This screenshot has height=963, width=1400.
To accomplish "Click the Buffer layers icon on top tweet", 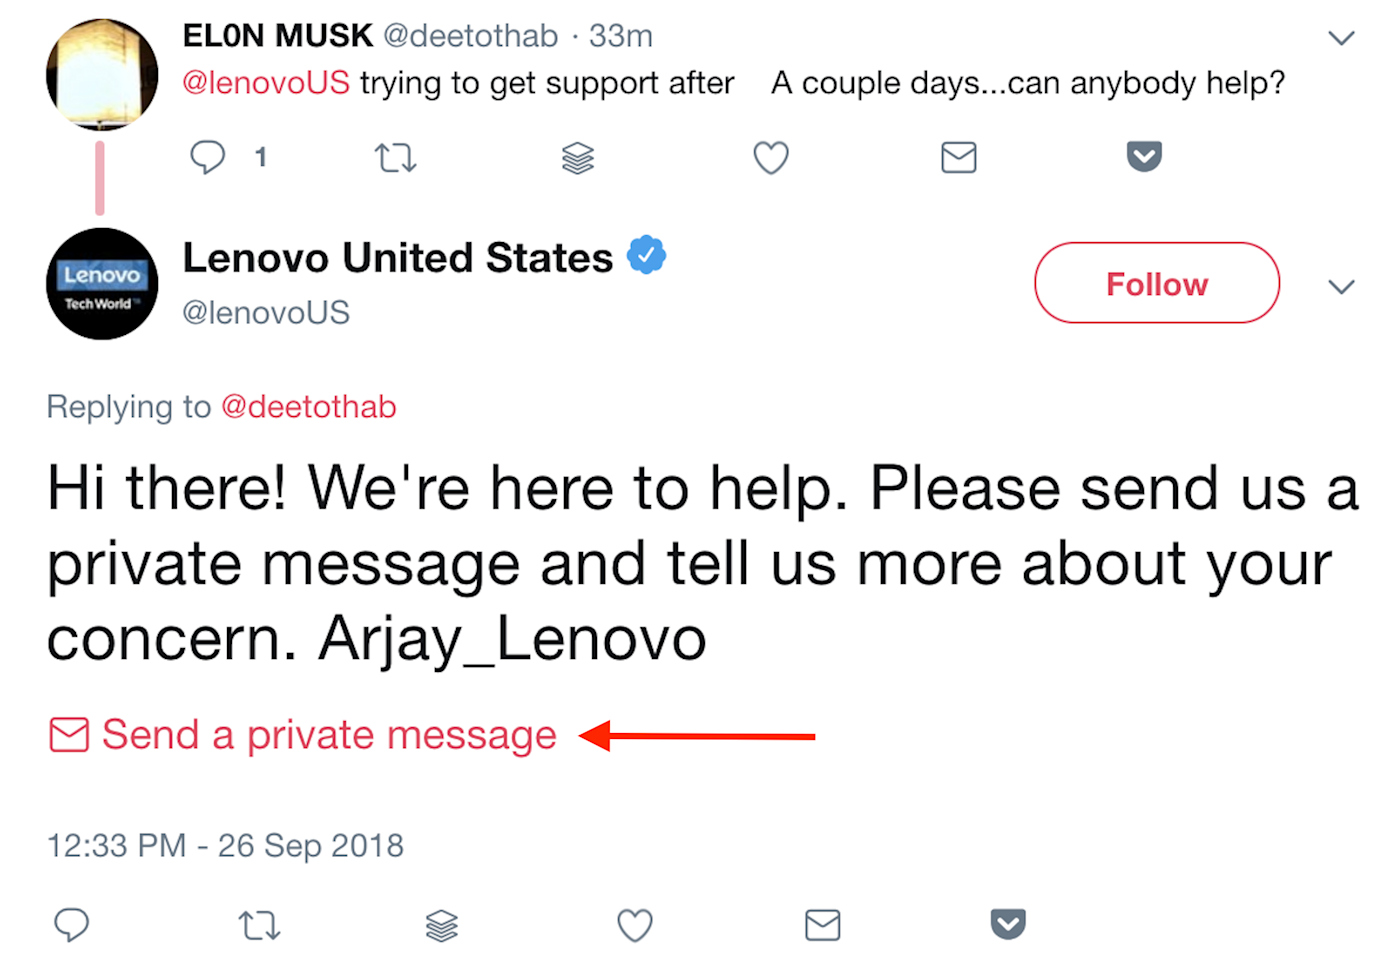I will (x=578, y=157).
